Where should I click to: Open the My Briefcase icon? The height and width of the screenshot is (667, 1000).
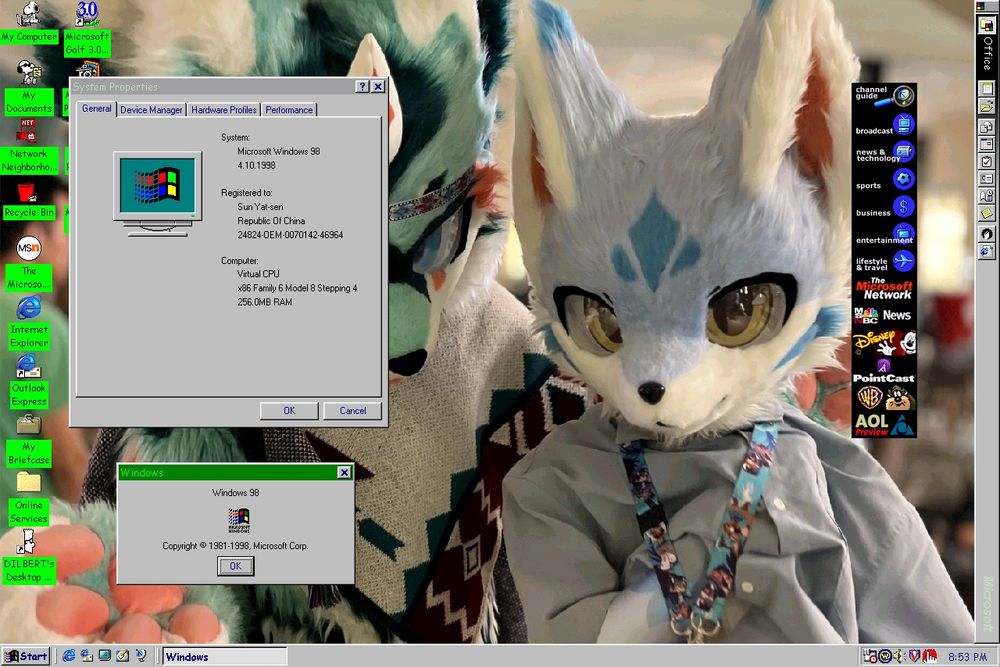pyautogui.click(x=29, y=439)
